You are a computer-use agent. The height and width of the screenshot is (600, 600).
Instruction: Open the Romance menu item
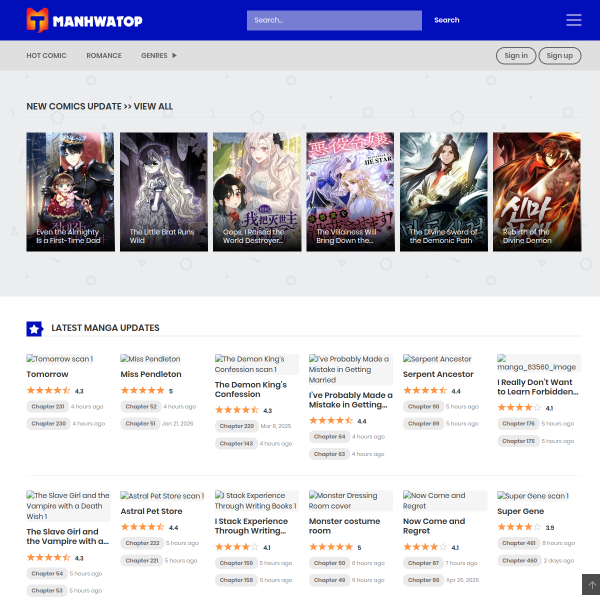pyautogui.click(x=104, y=55)
